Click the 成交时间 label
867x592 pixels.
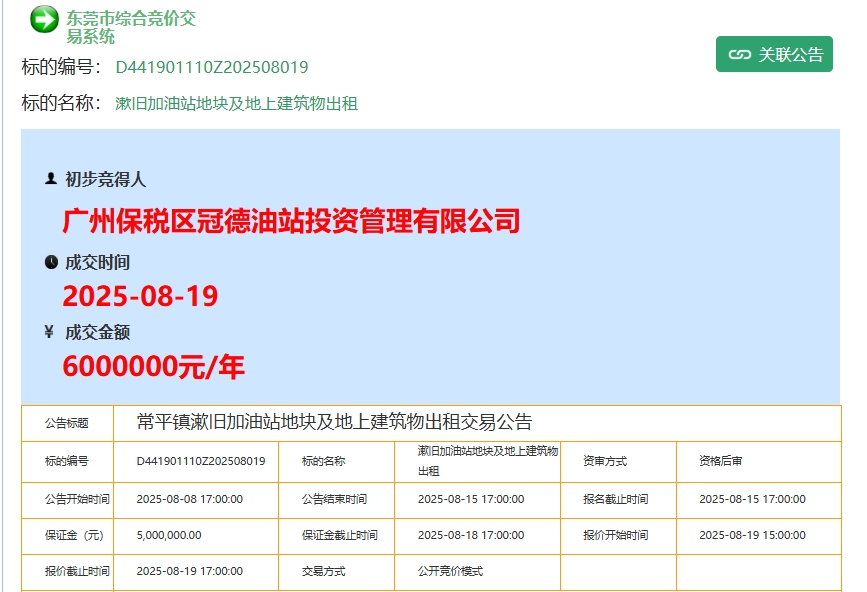click(x=97, y=262)
